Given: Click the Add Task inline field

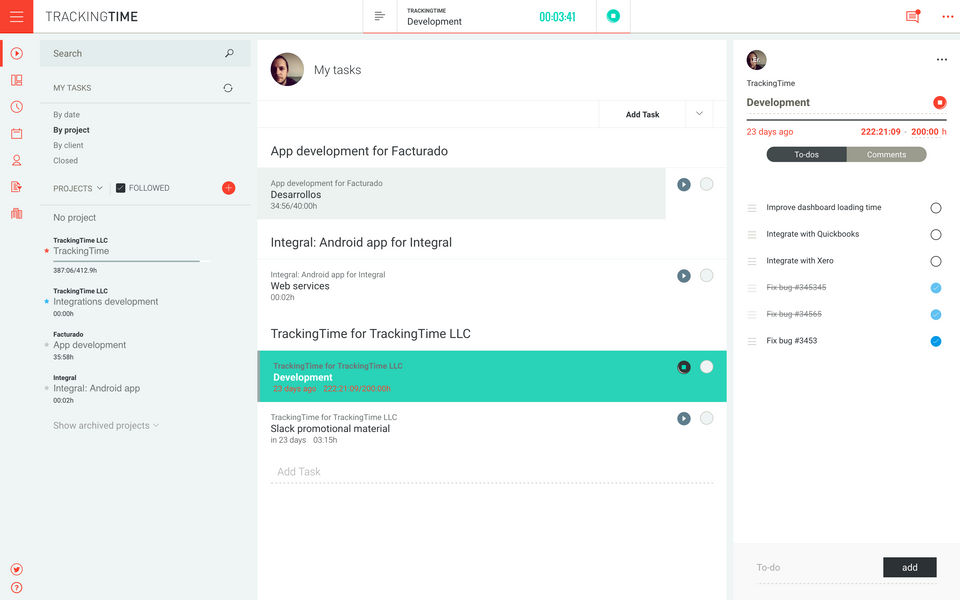Looking at the screenshot, I should coord(492,471).
